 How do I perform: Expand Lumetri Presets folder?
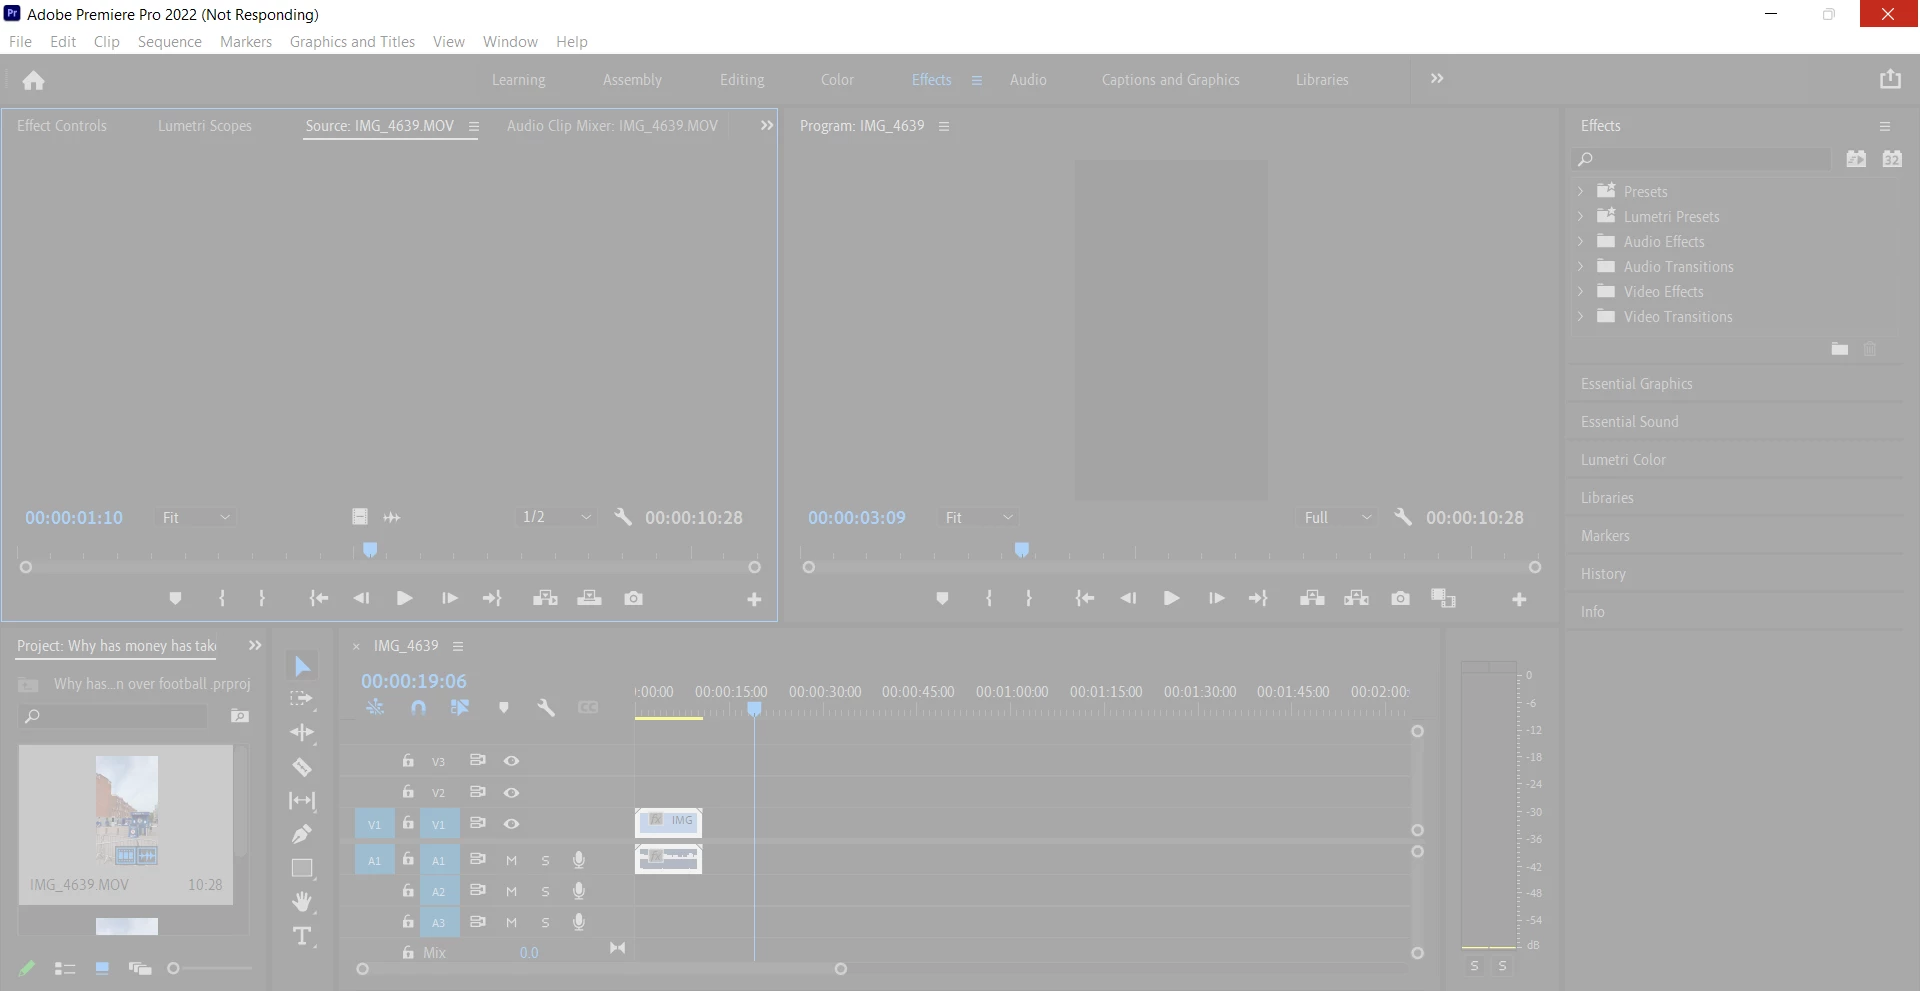tap(1580, 216)
